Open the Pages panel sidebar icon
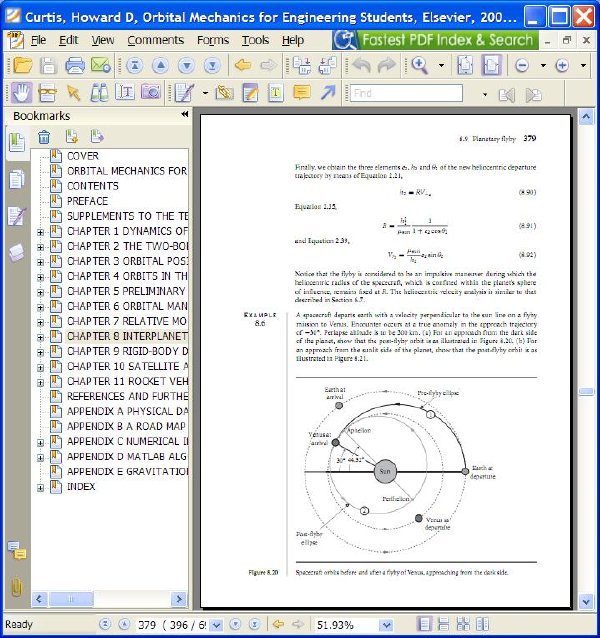This screenshot has width=600, height=638. (16, 179)
